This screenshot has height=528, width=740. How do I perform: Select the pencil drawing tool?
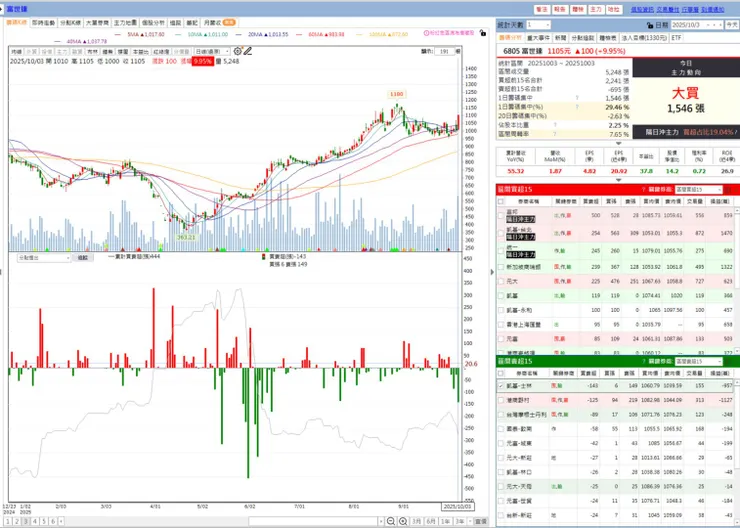248,51
